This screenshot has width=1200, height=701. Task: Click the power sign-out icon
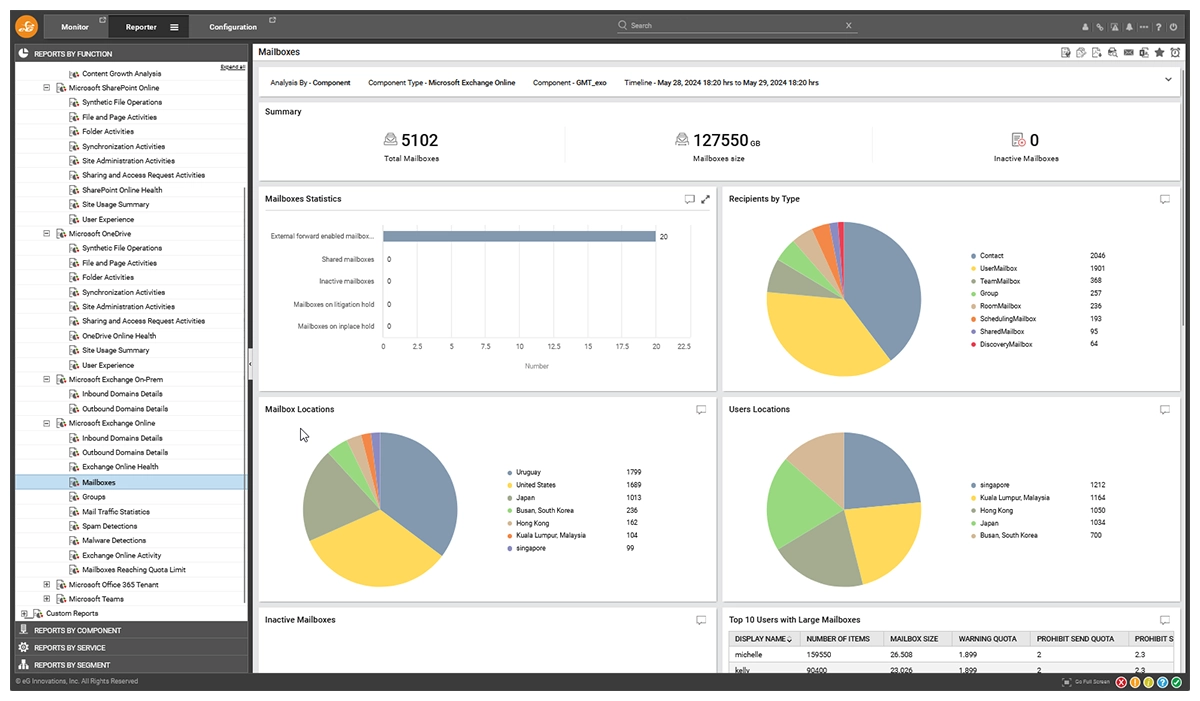coord(1174,27)
